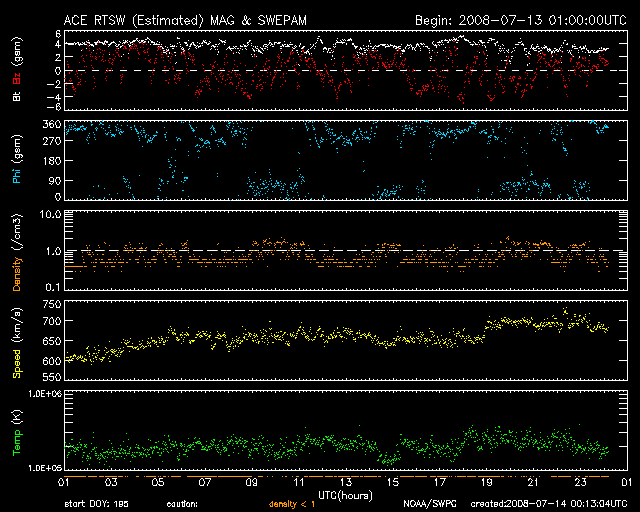Click the UTC(hours) x-axis label
640x512 pixels.
tap(345, 494)
